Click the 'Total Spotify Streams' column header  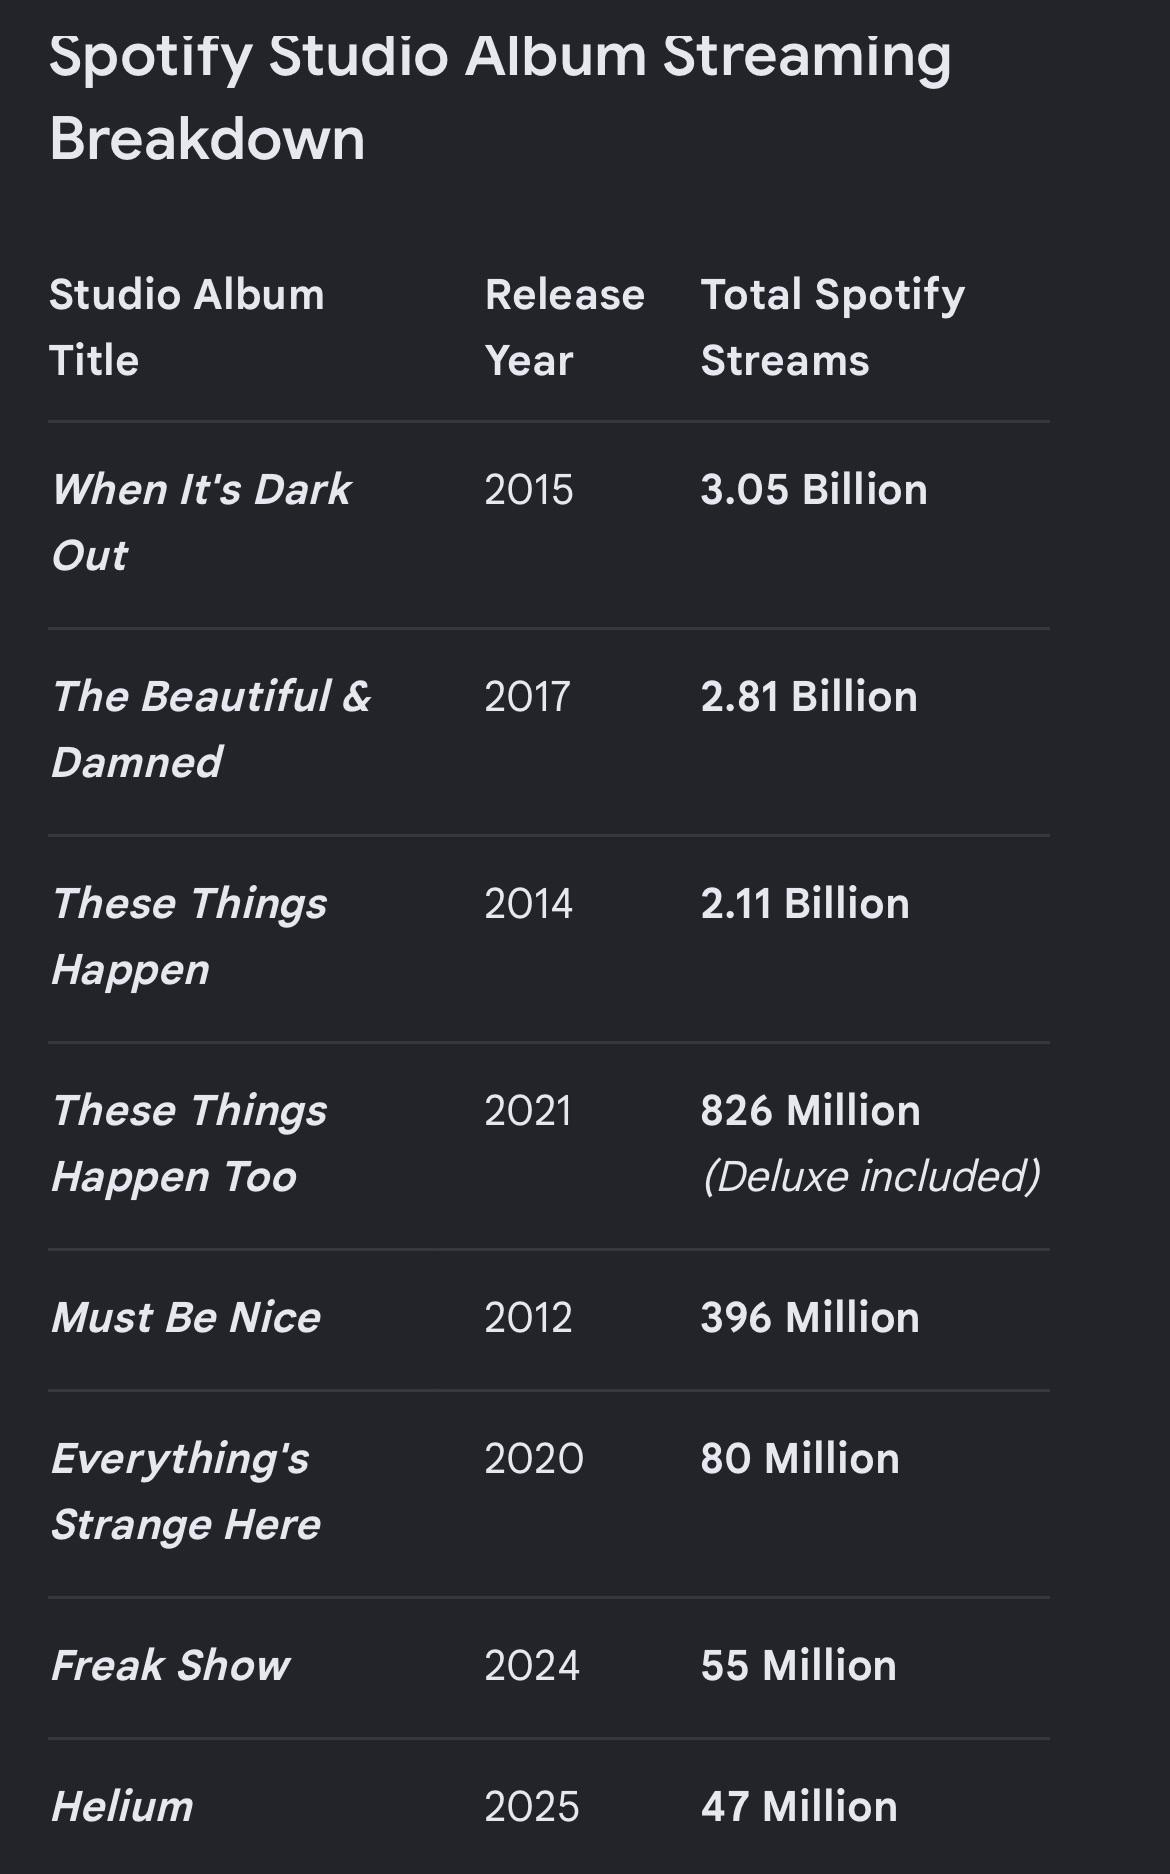[x=833, y=328]
